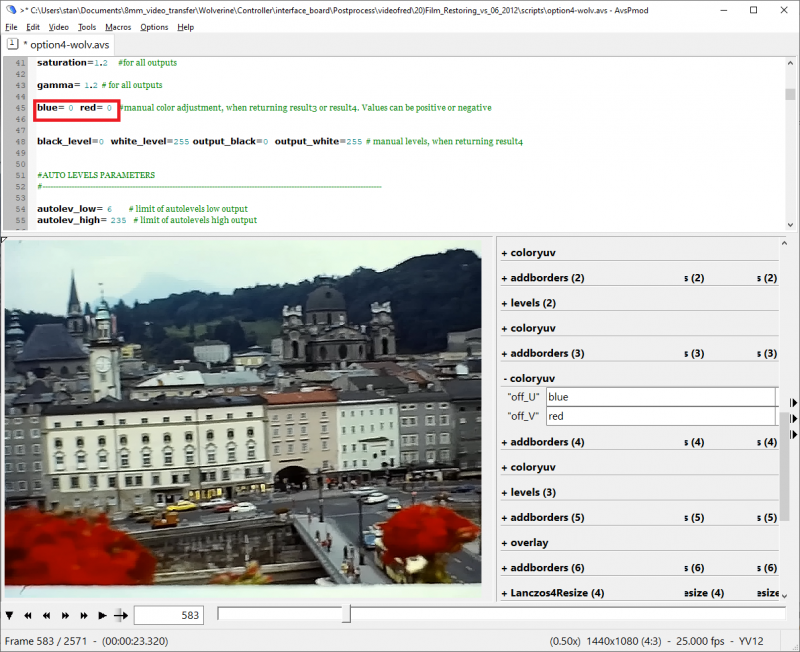Click the output_white=255 text in script

318,141
